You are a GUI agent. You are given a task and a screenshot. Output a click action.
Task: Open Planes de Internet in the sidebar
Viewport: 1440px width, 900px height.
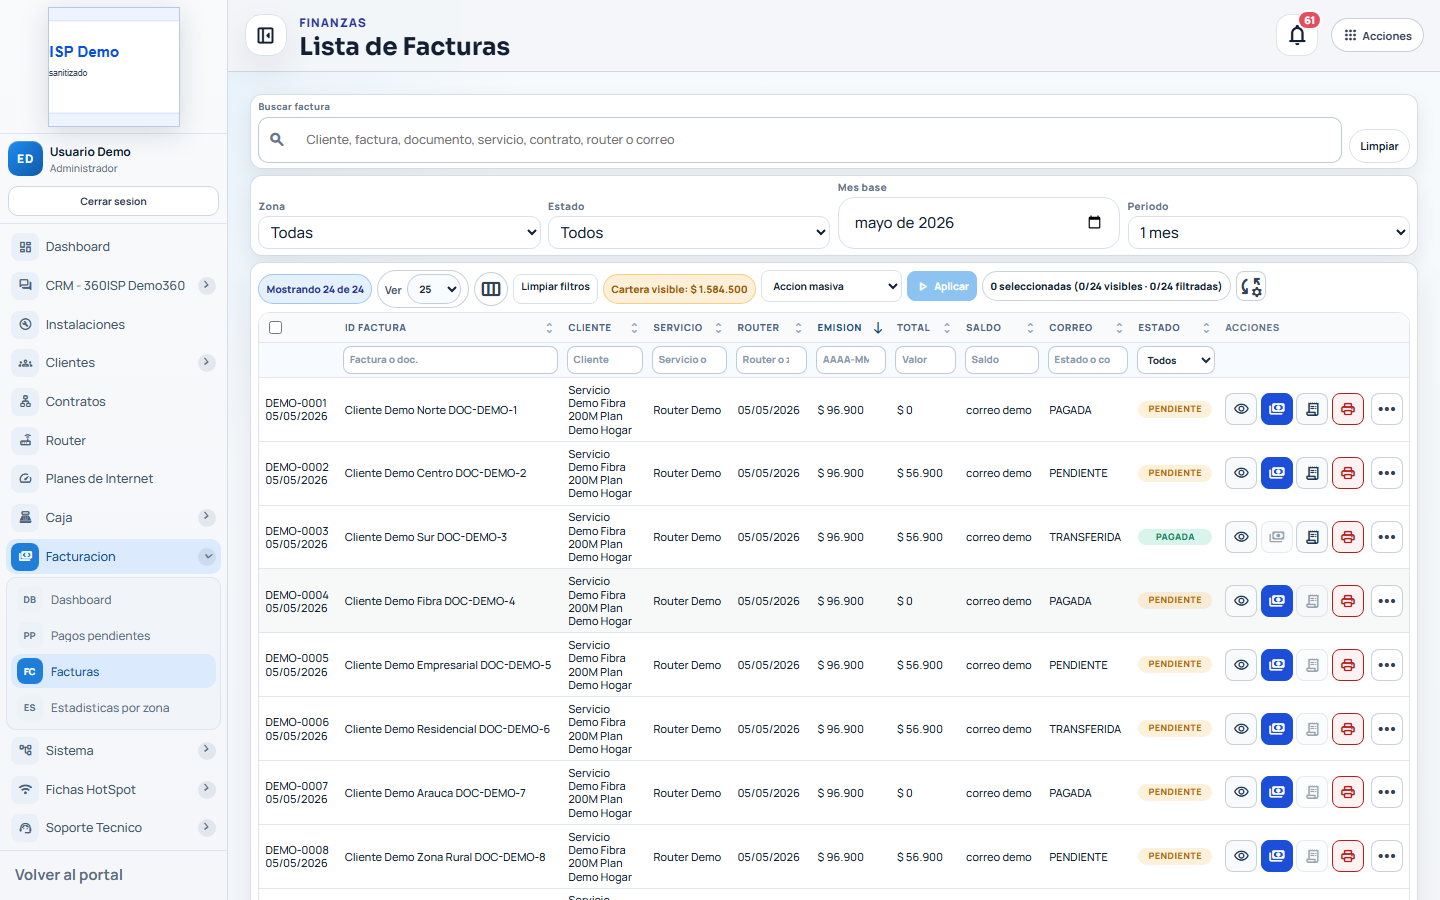click(x=113, y=478)
